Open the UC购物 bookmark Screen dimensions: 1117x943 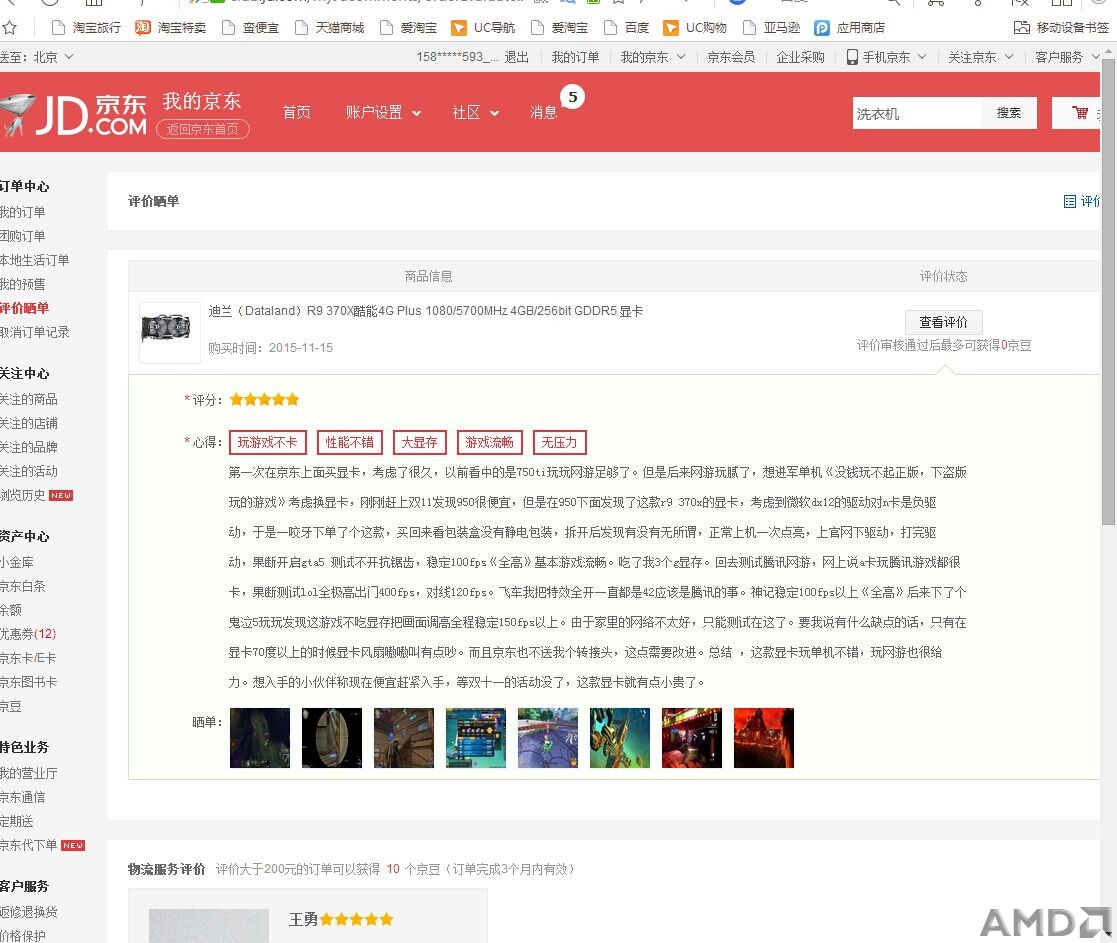click(695, 28)
